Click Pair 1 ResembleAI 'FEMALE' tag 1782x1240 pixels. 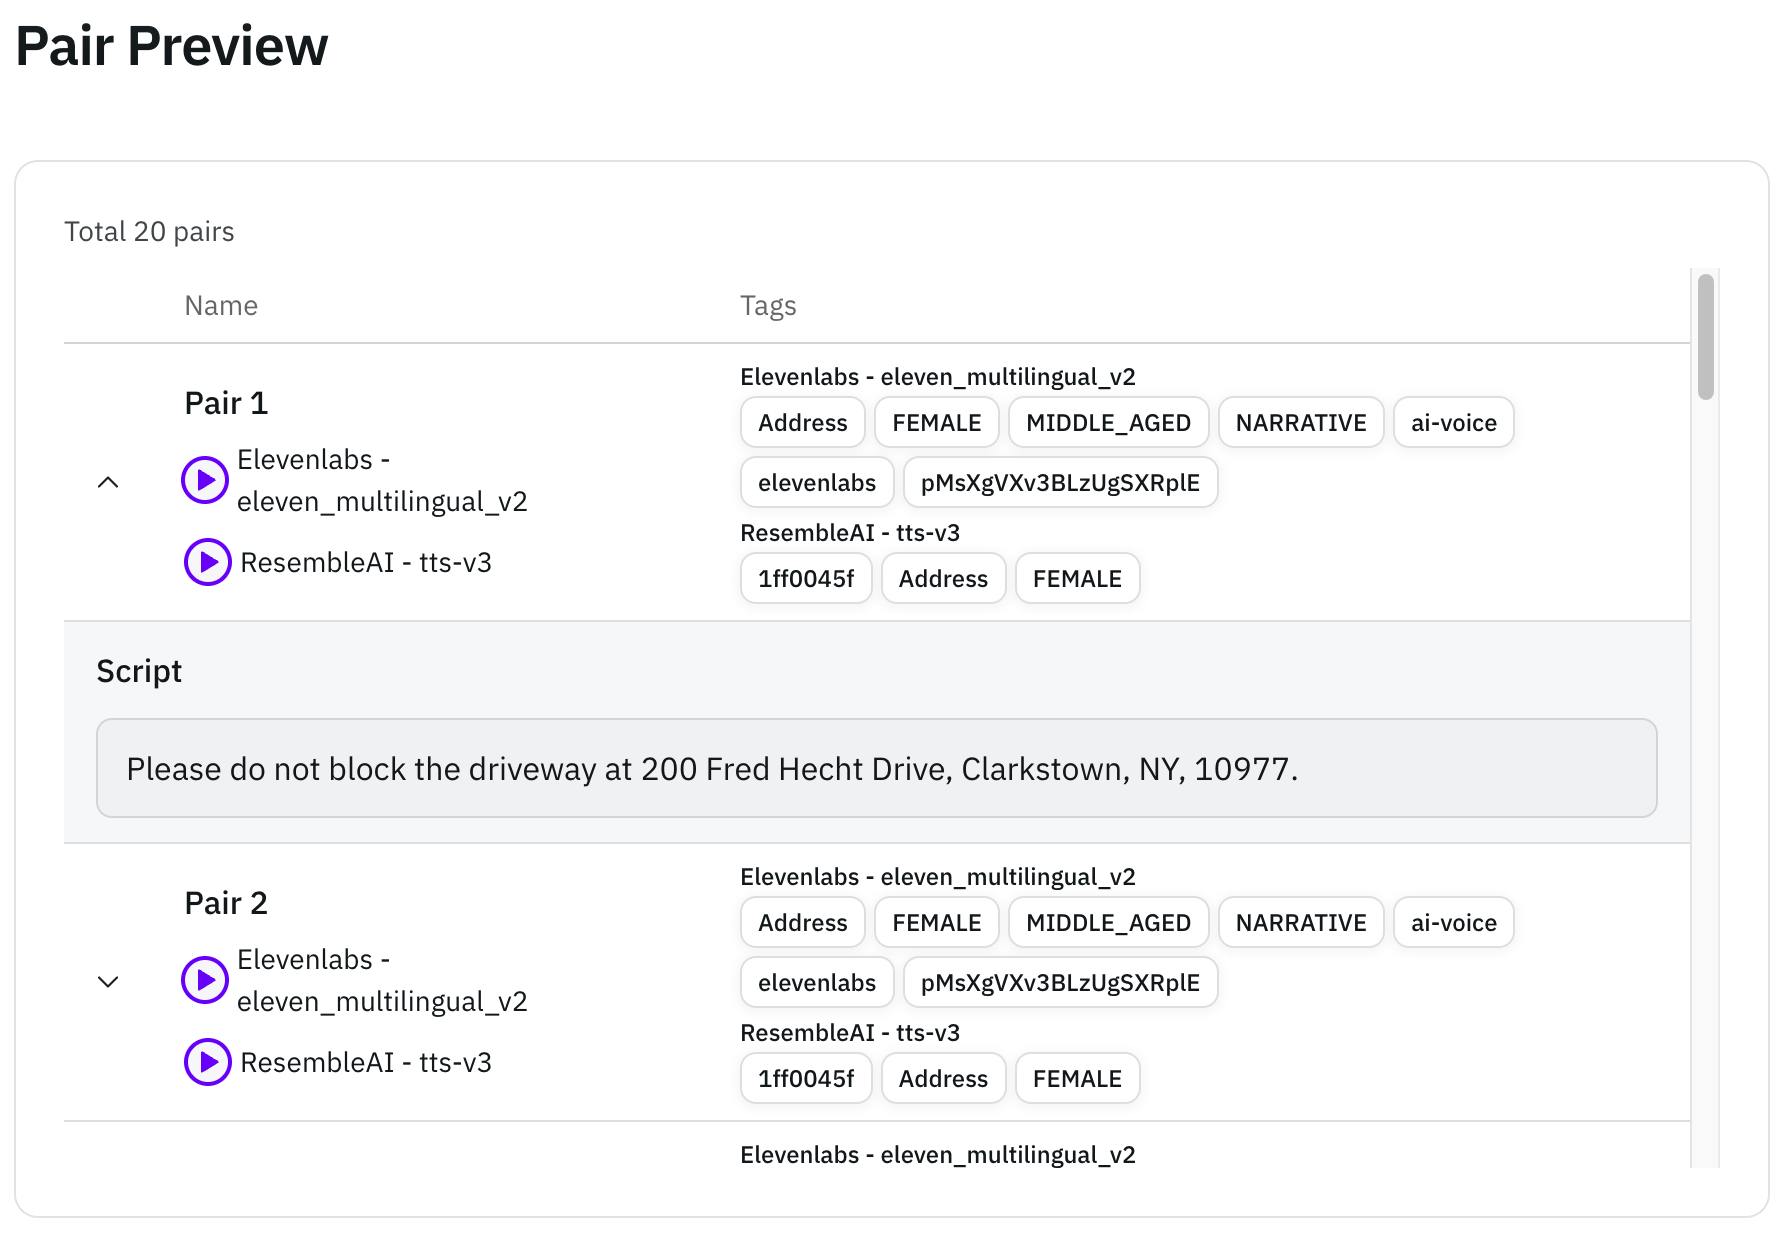(x=1077, y=578)
